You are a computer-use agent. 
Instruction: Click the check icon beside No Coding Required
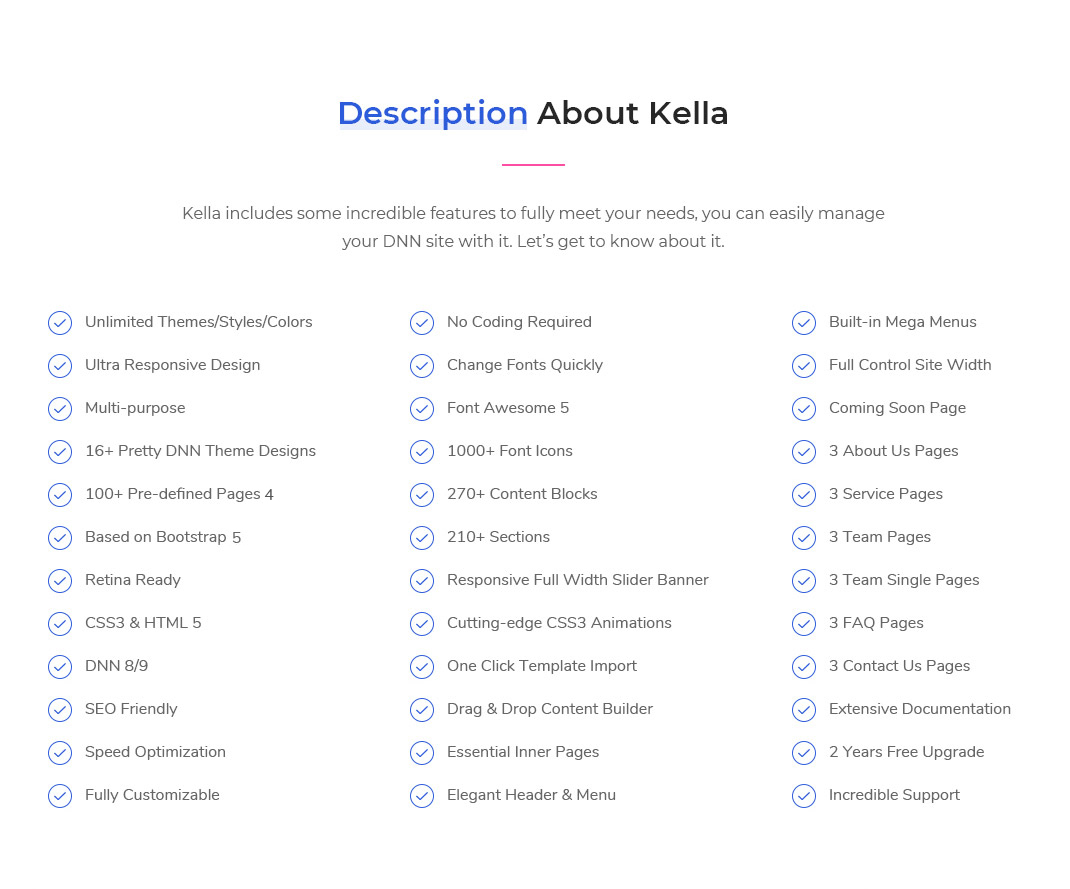(x=422, y=323)
